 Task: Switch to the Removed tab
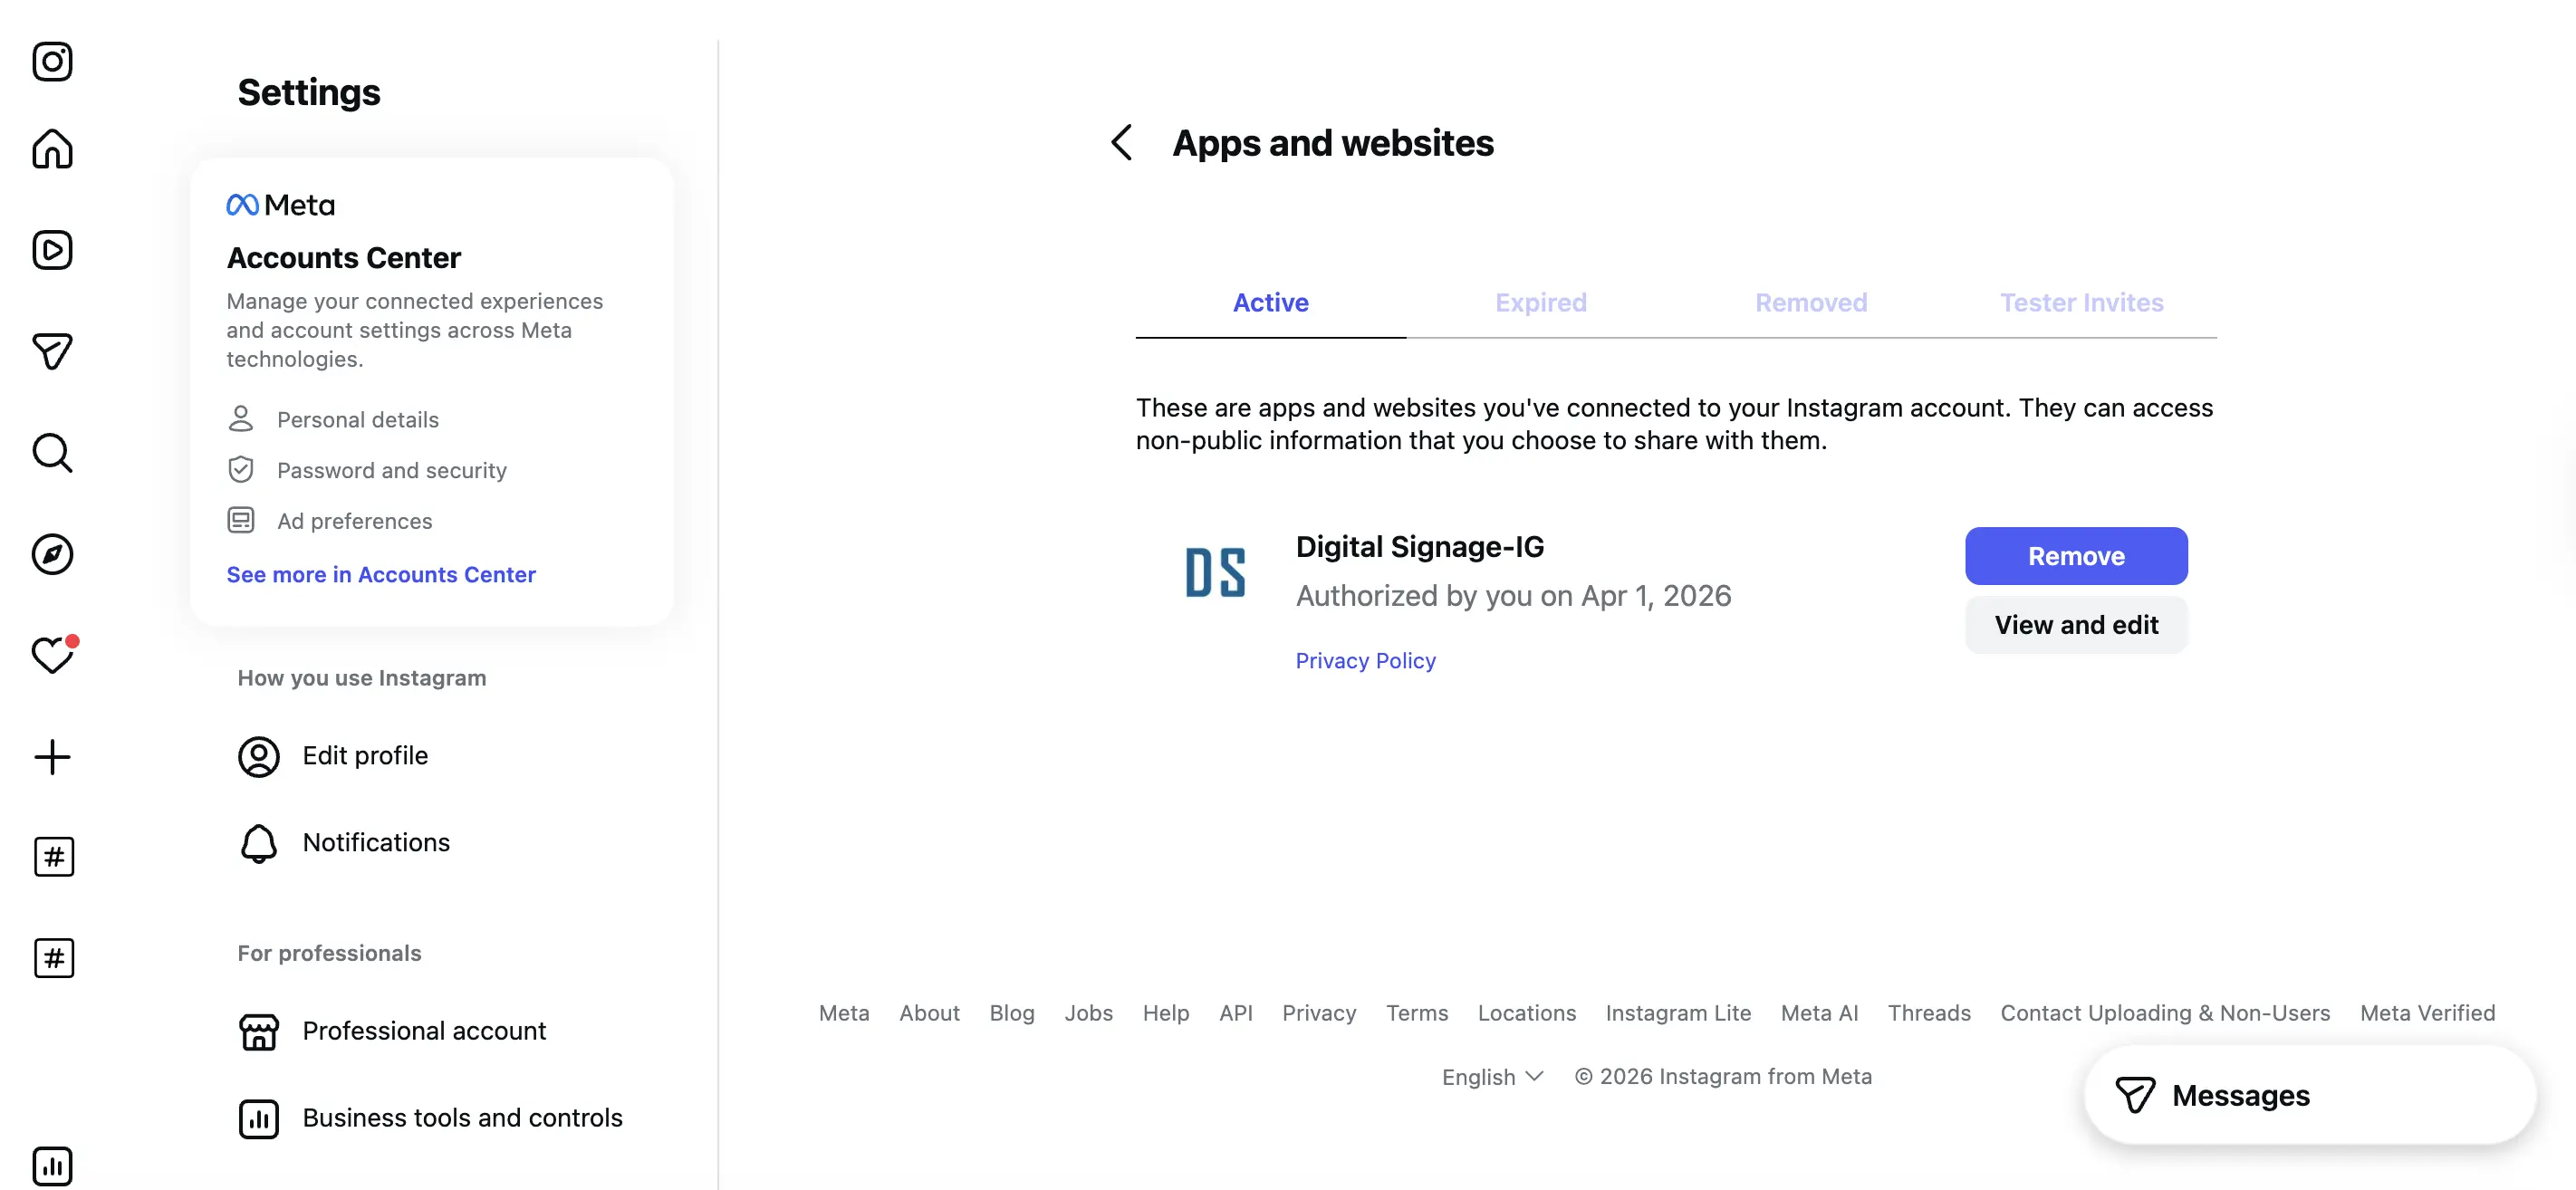tap(1810, 303)
